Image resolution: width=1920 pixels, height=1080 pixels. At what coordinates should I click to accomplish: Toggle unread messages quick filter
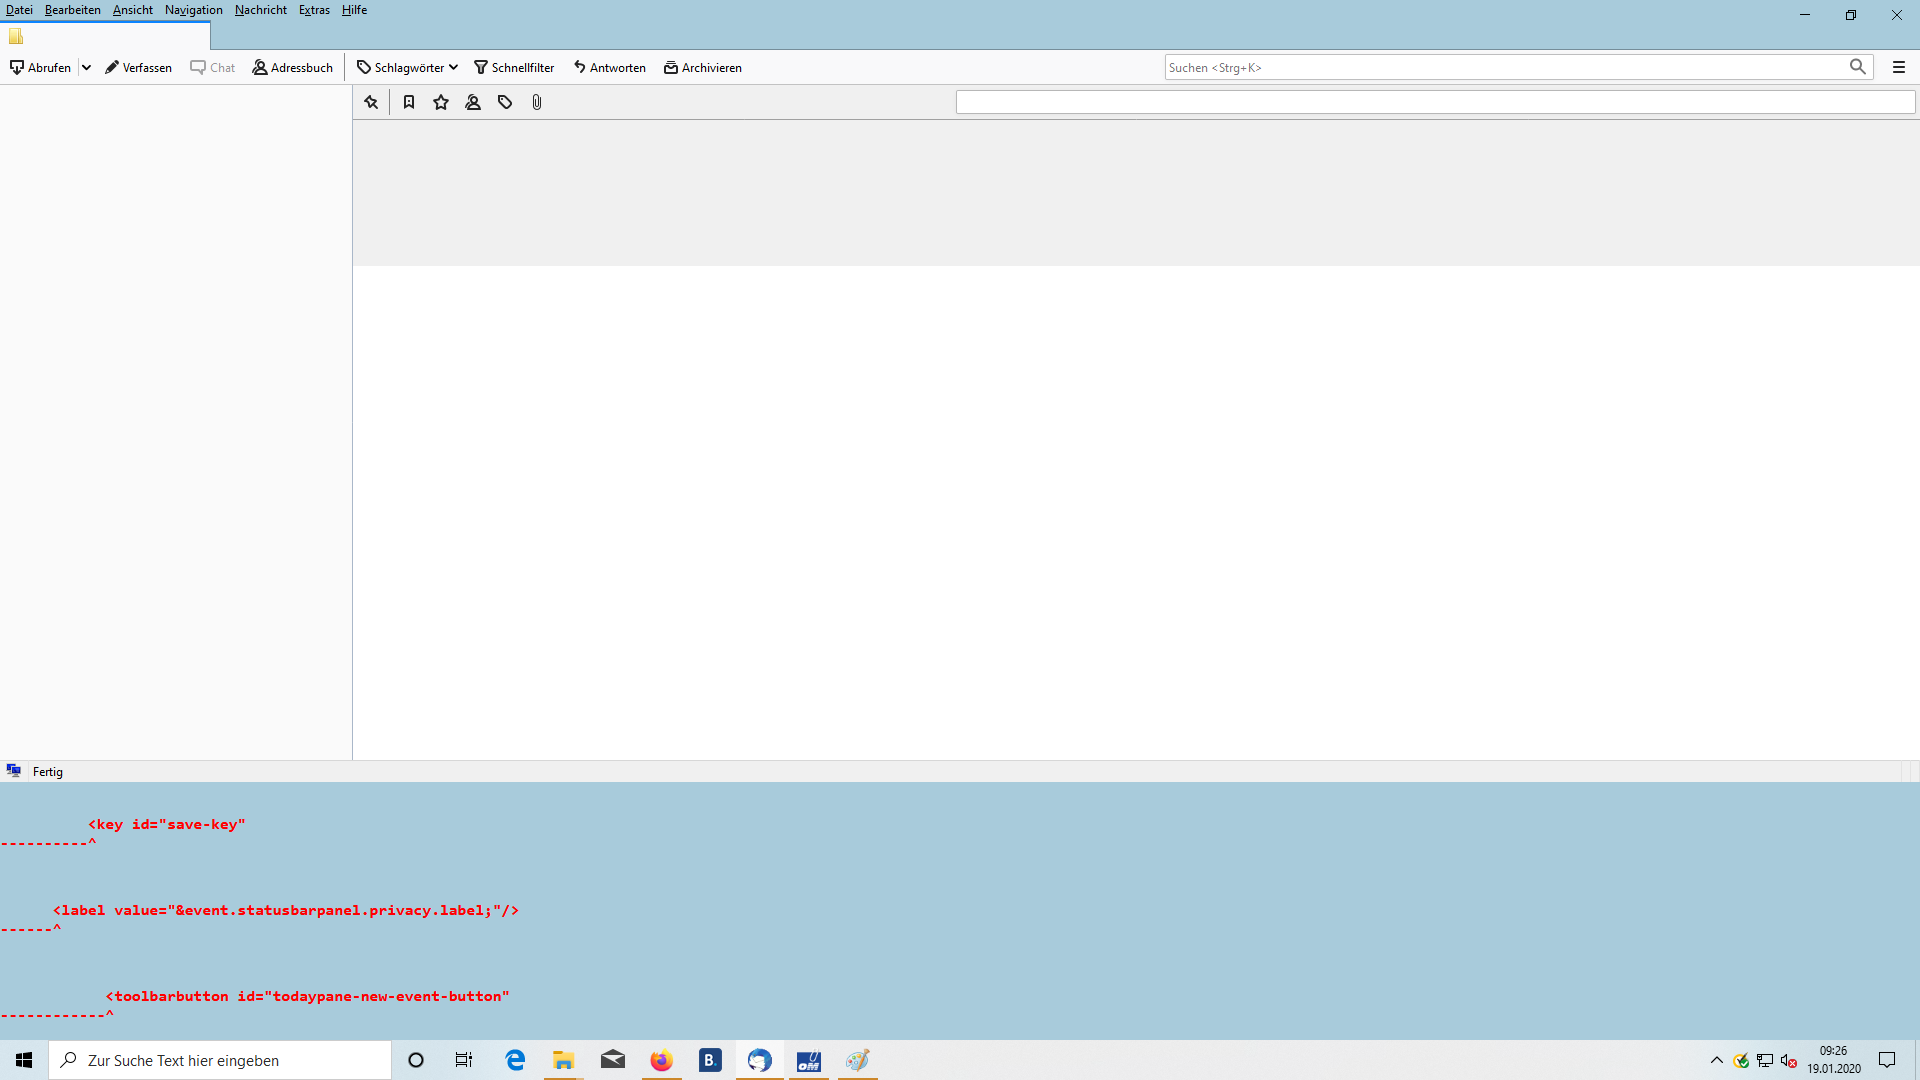click(409, 102)
